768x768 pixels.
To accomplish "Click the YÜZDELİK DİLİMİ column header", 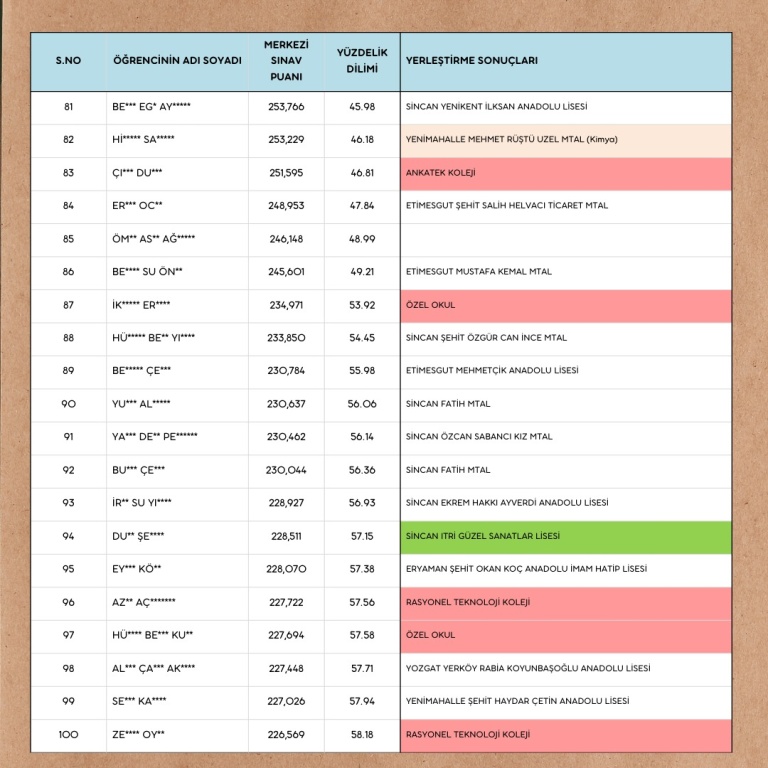I will (x=362, y=61).
